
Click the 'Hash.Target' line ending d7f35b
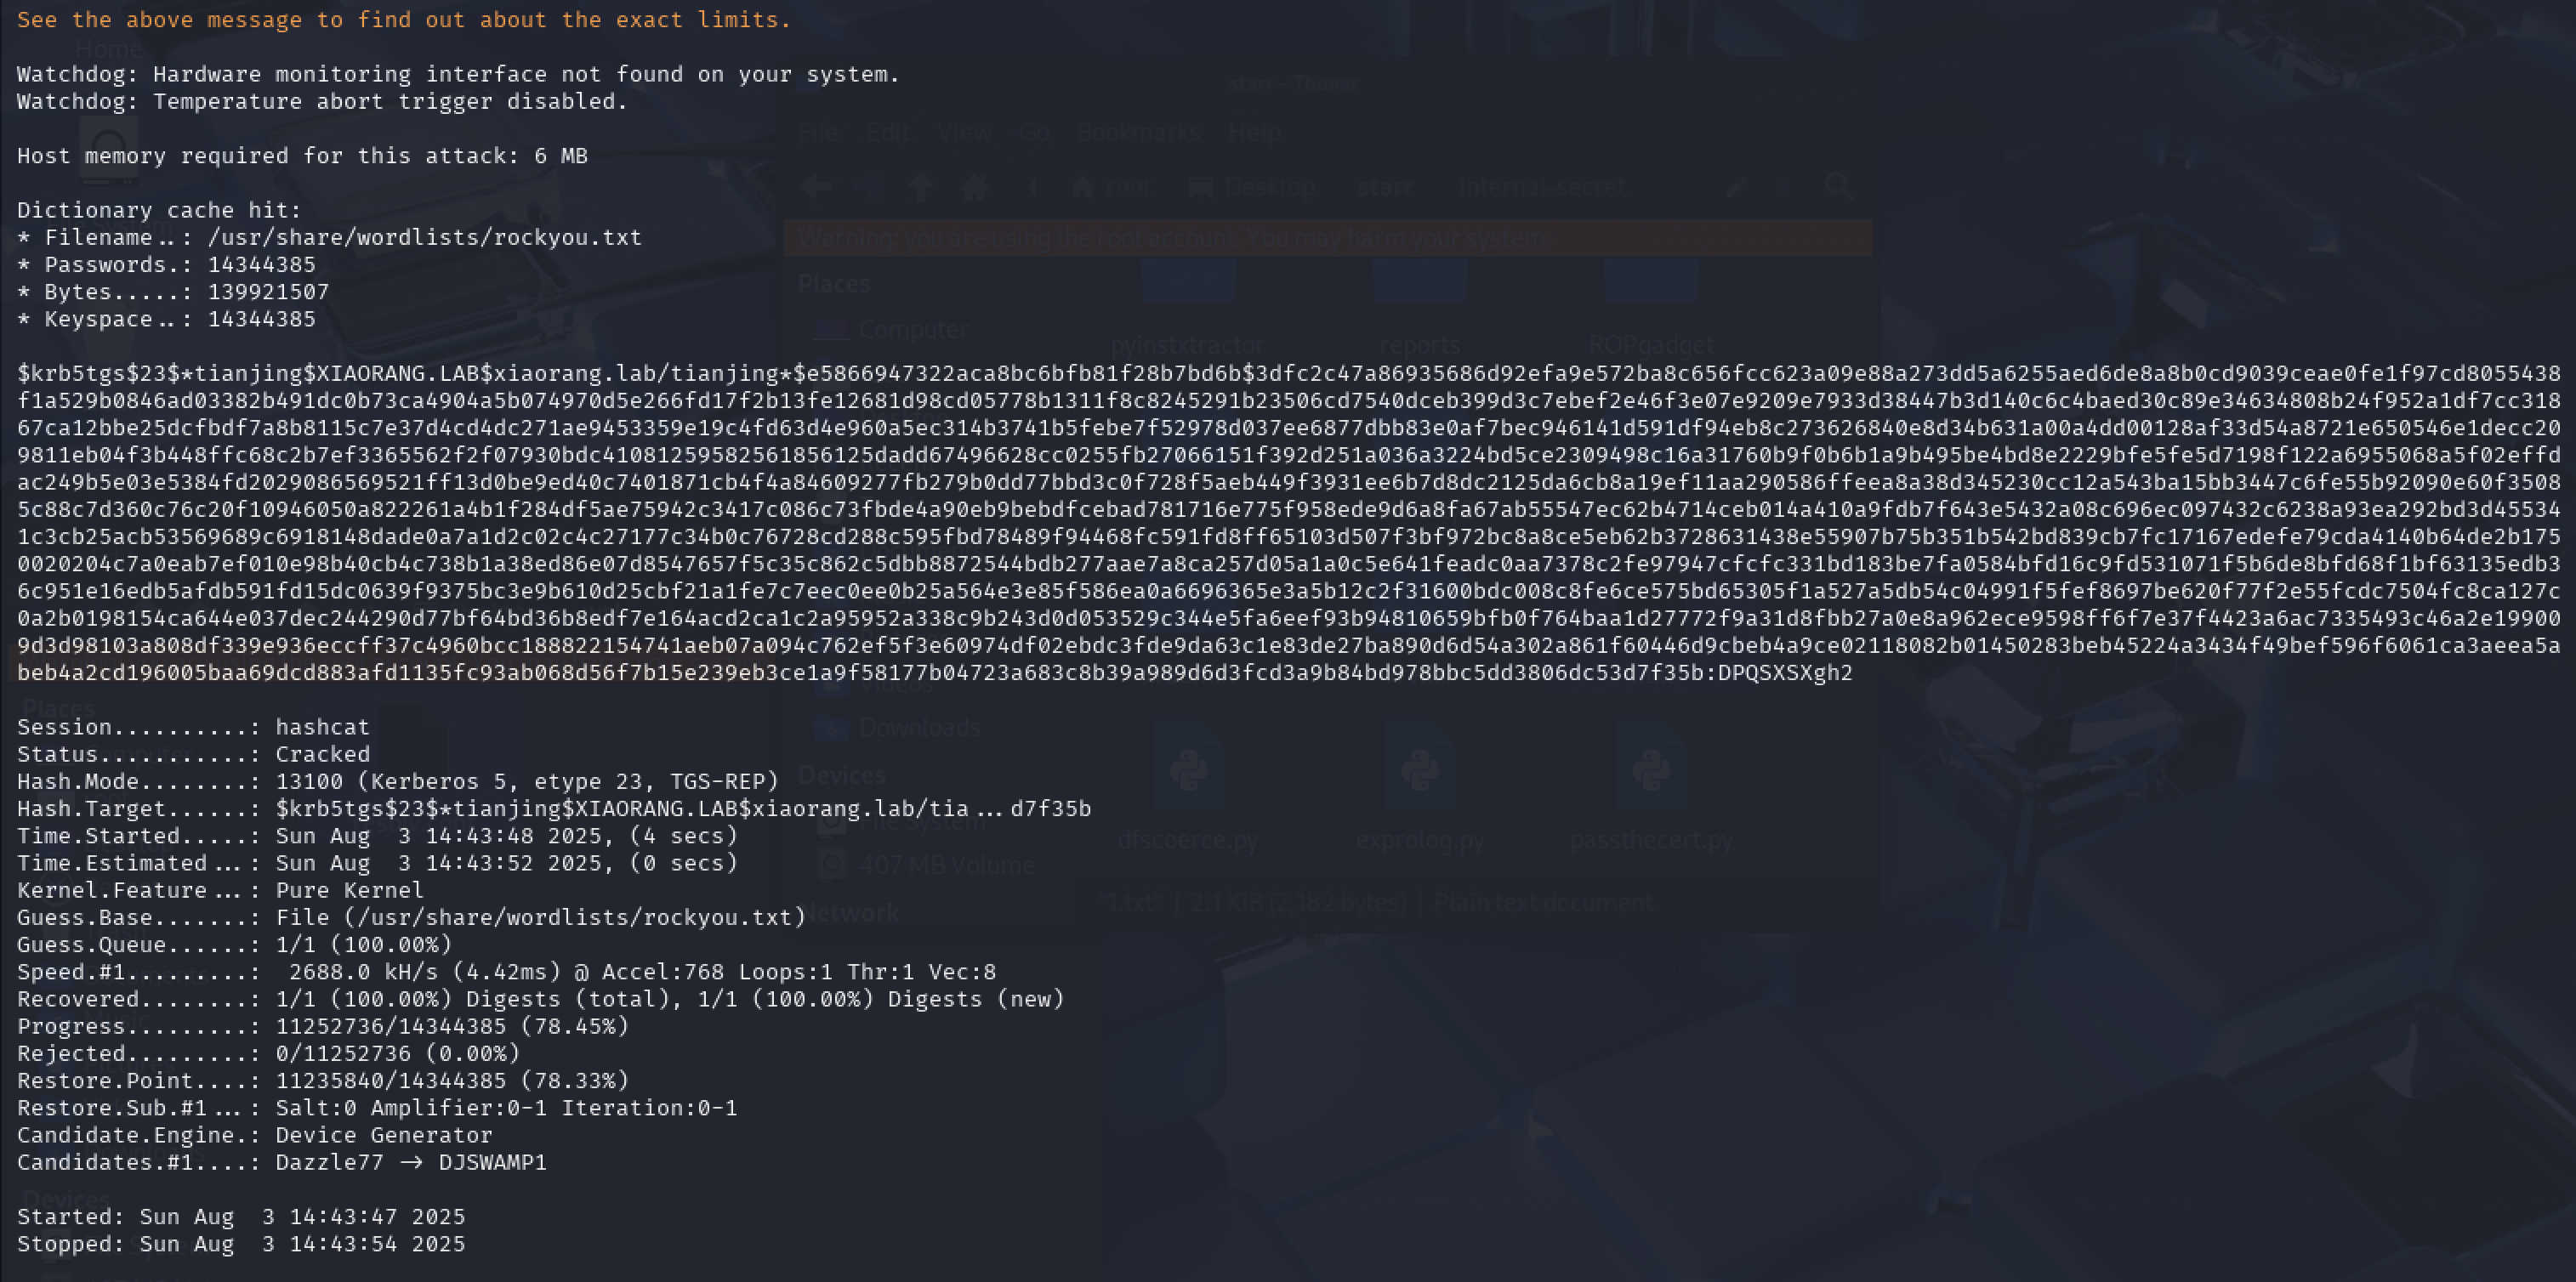(554, 808)
